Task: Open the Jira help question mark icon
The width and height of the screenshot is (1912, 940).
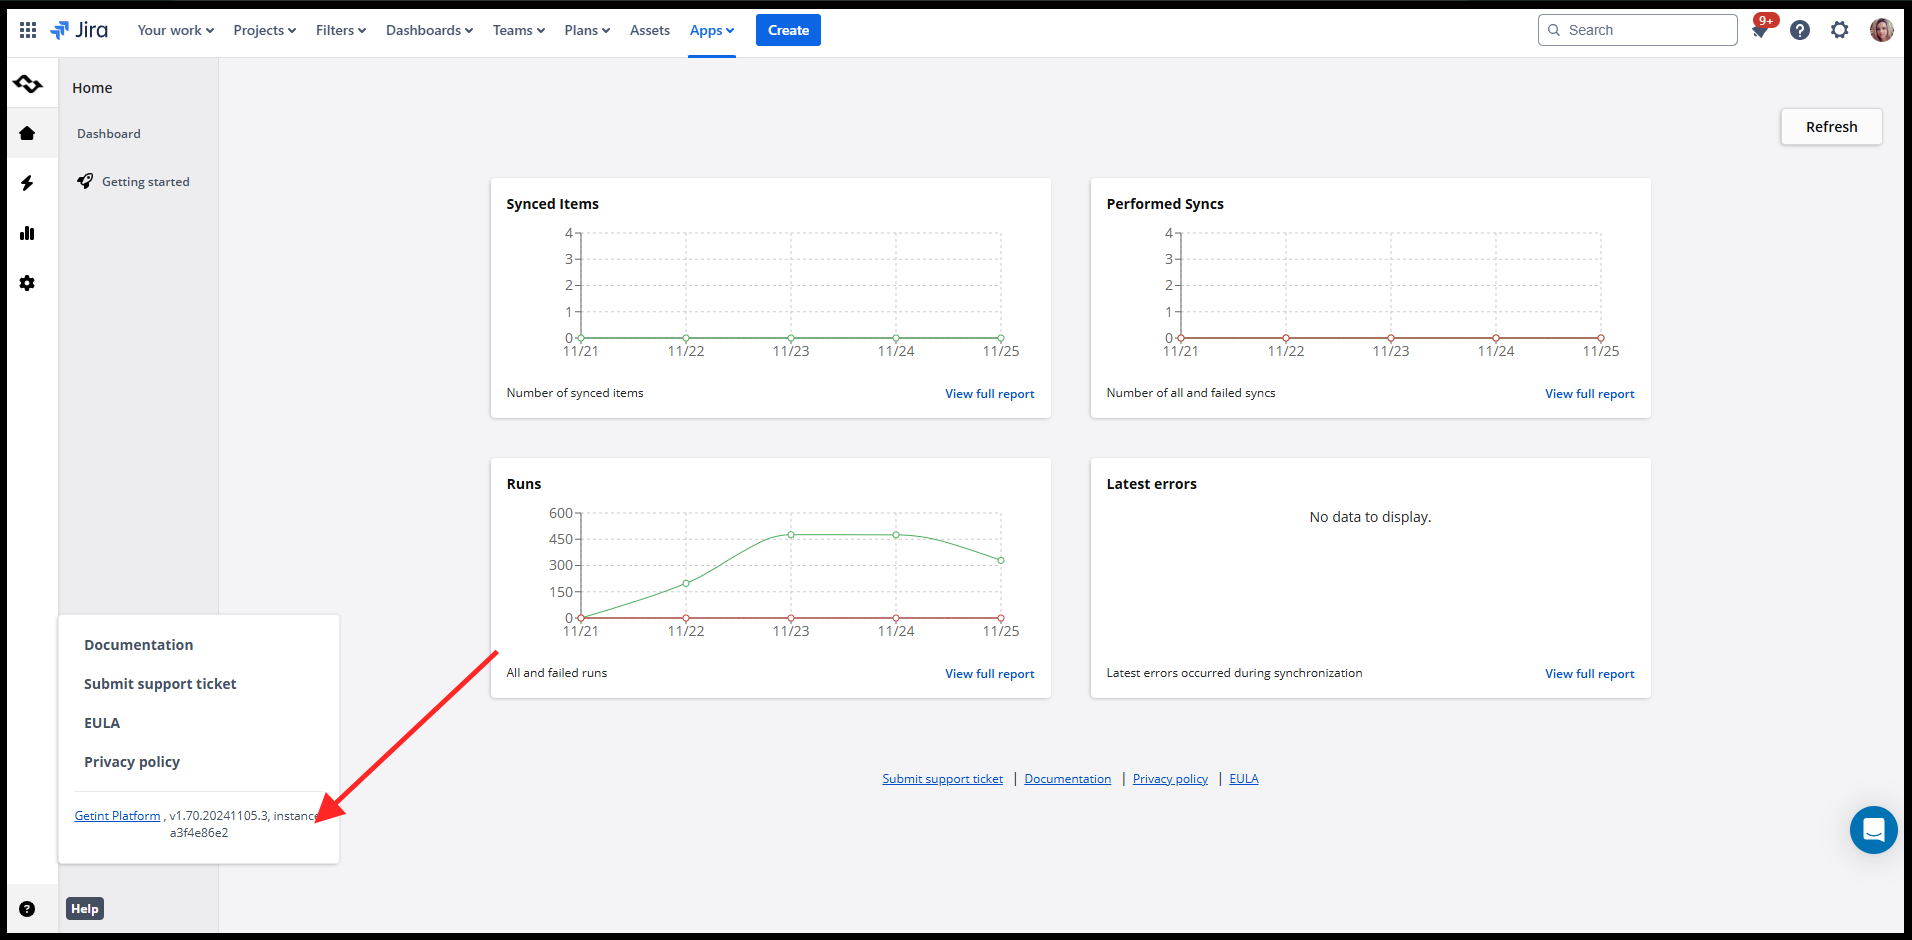Action: [1800, 30]
